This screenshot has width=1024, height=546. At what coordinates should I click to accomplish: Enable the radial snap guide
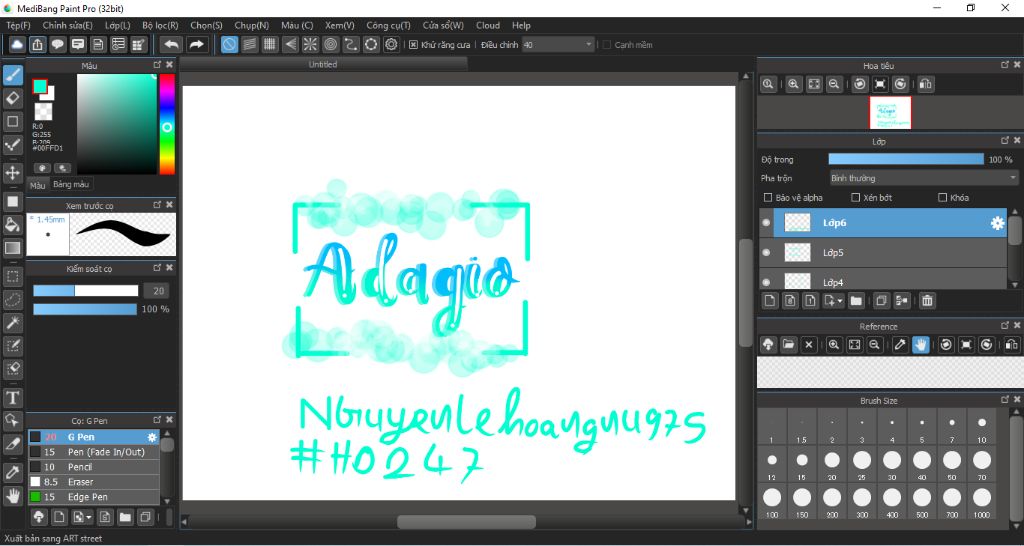tap(310, 44)
